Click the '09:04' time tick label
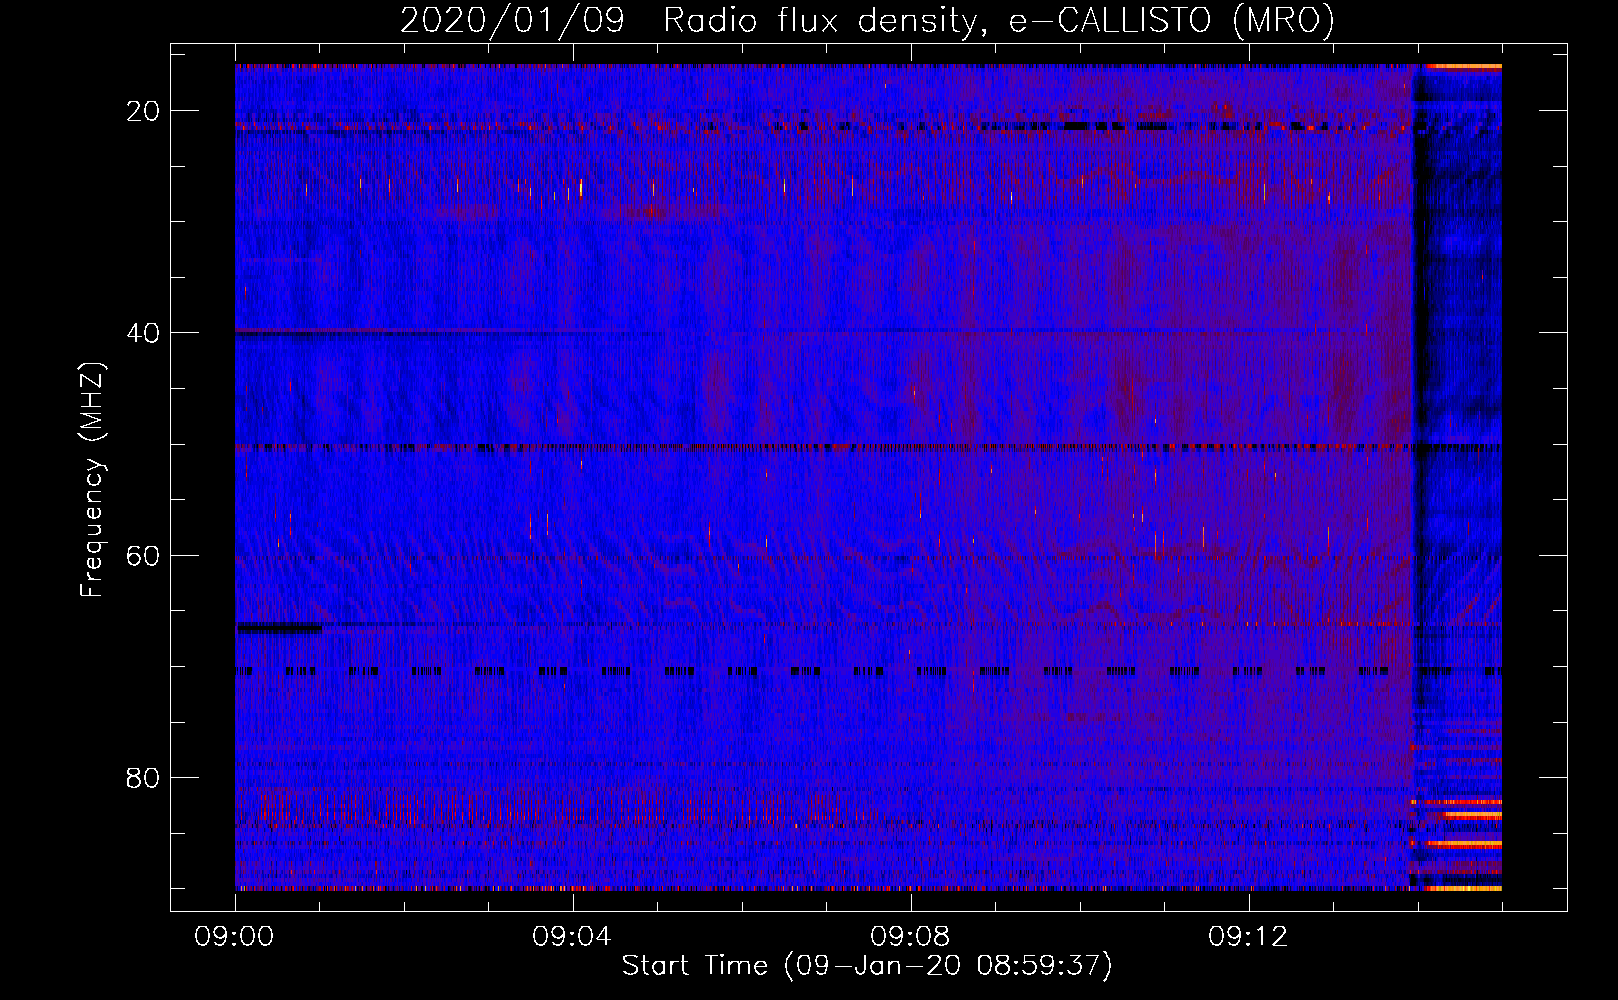Viewport: 1618px width, 1000px height. click(x=572, y=936)
